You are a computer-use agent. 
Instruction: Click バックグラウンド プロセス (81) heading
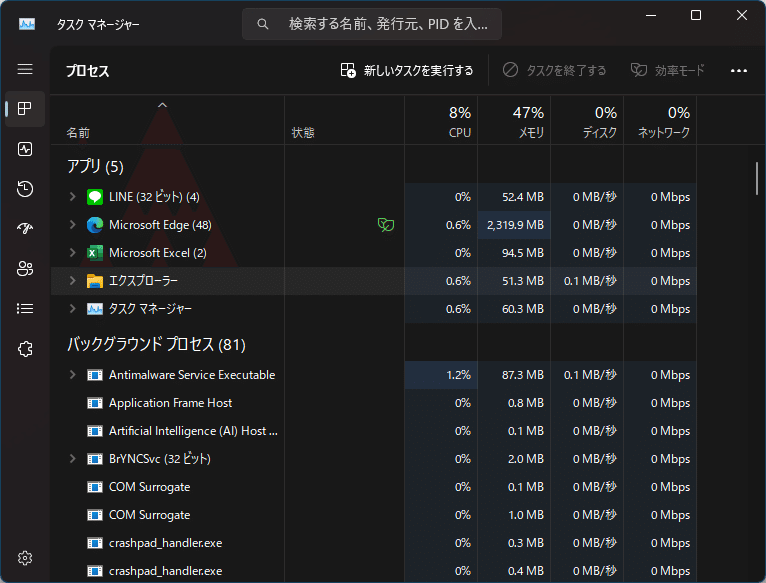click(x=156, y=345)
